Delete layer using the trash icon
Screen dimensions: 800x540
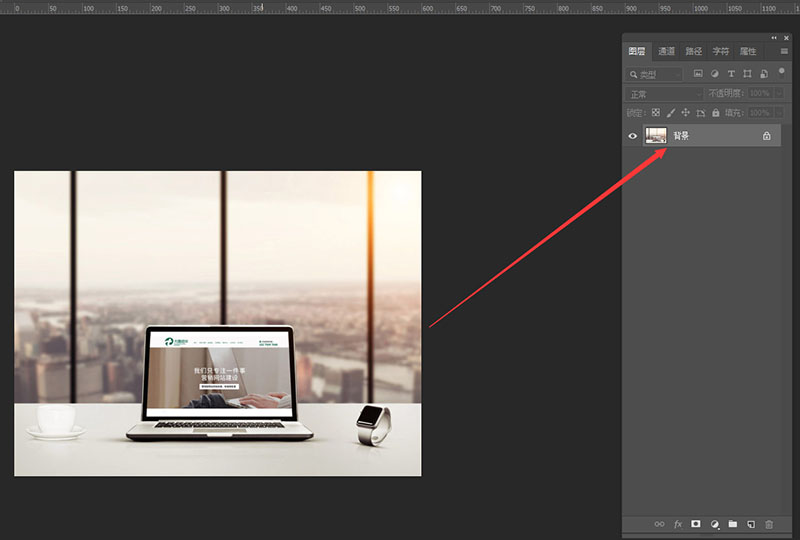(x=768, y=524)
